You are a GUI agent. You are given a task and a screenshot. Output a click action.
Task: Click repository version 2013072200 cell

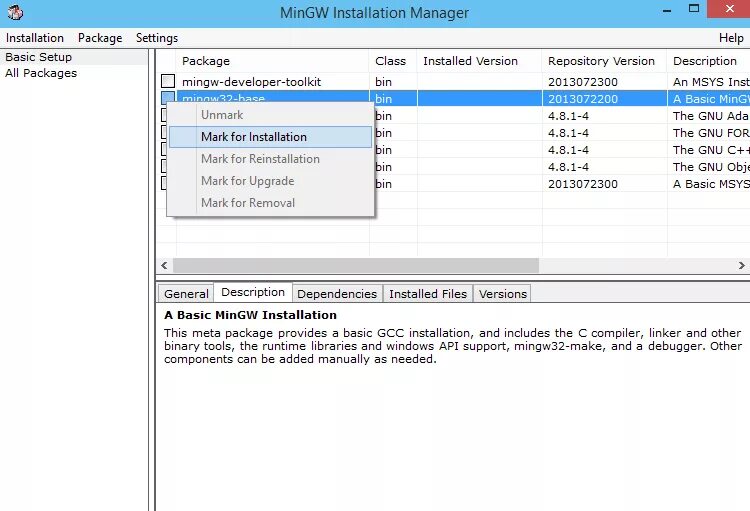click(x=605, y=99)
